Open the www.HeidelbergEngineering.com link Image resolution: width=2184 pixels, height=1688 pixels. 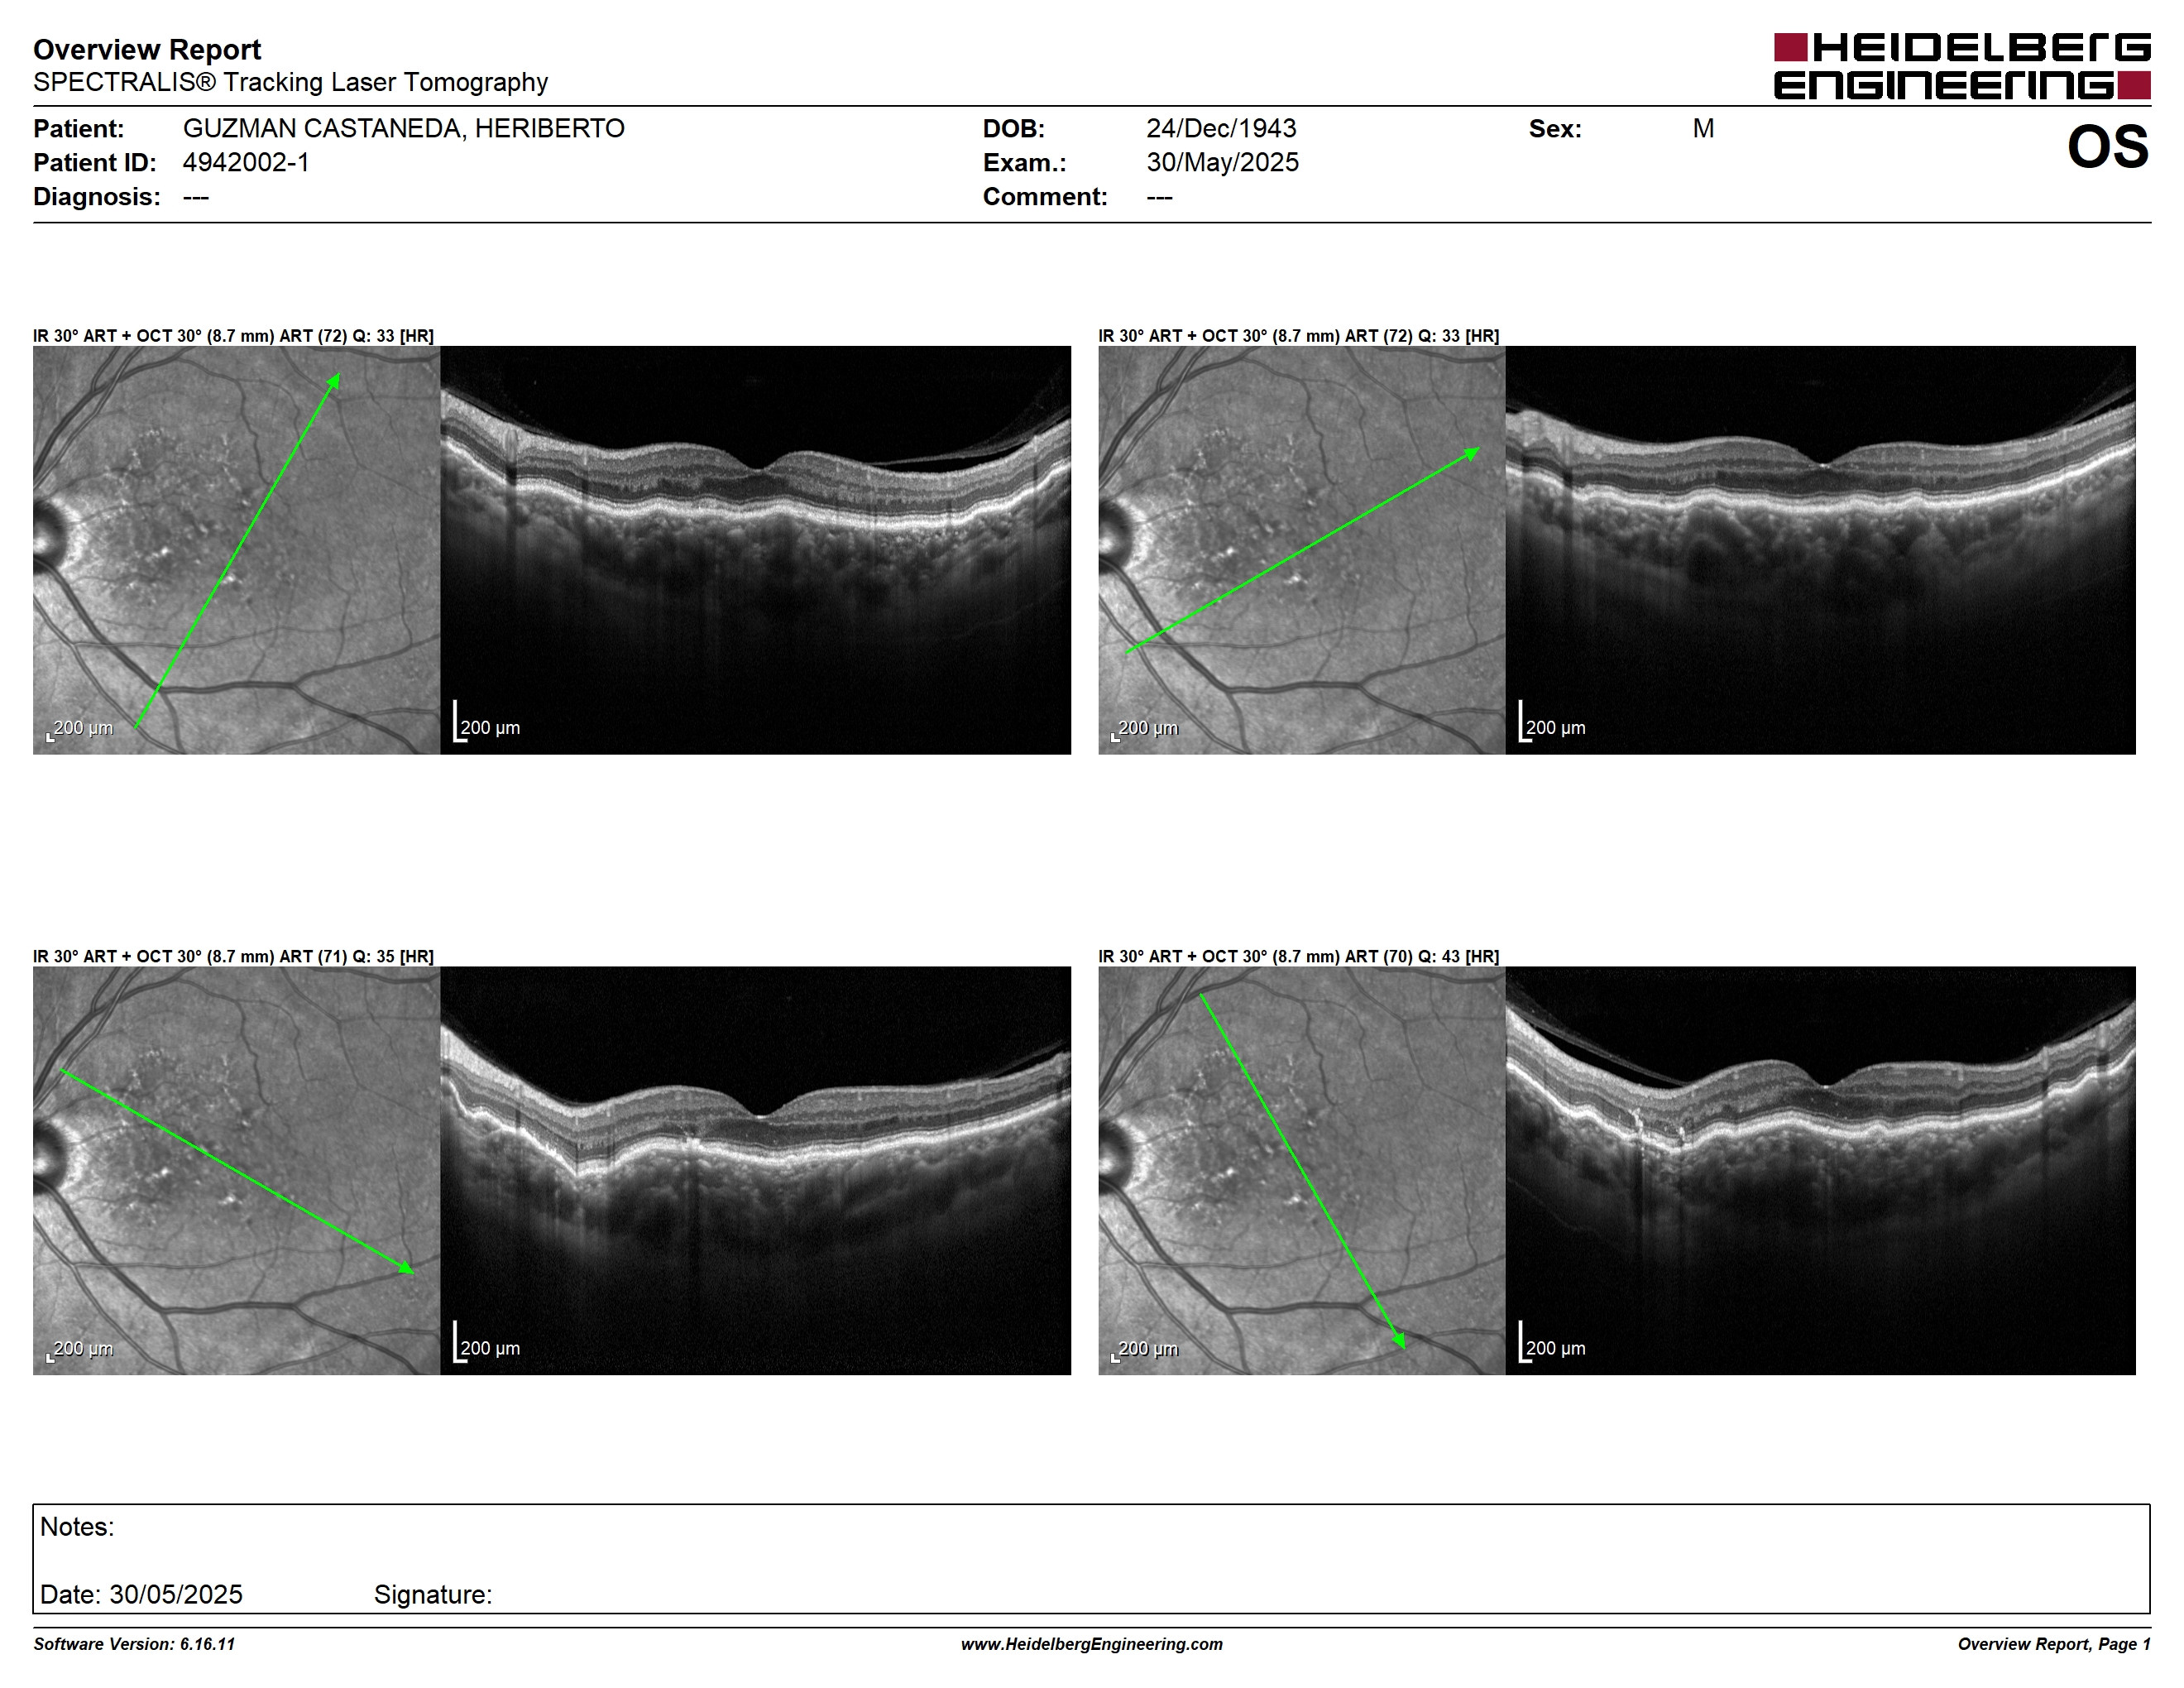1092,1645
